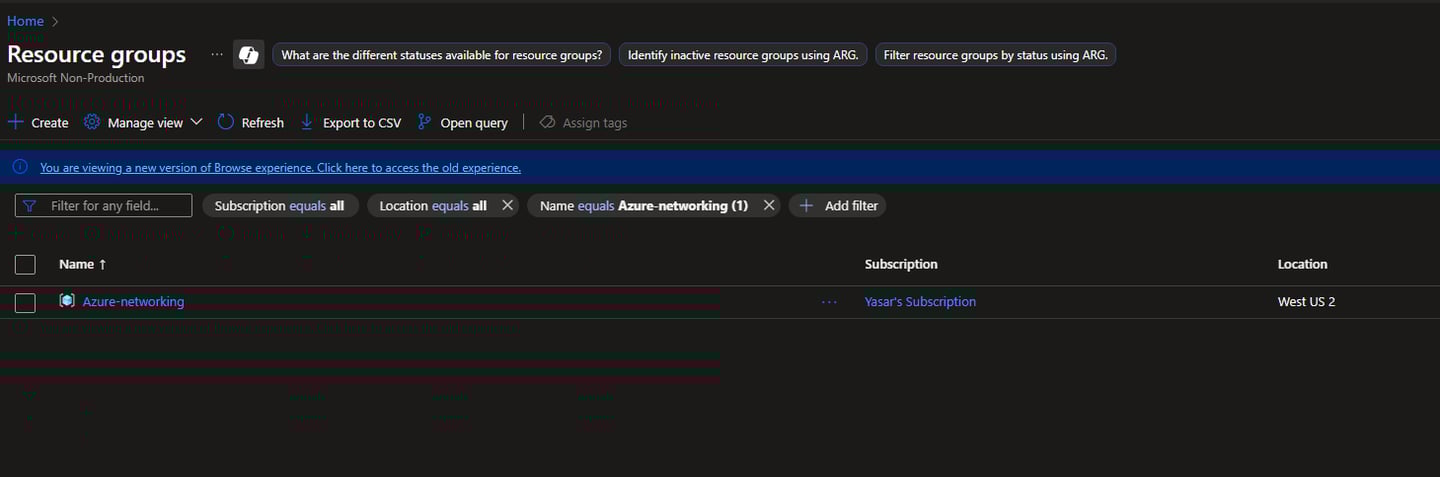Refresh the resource groups list
Viewport: 1440px width, 477px height.
(251, 123)
